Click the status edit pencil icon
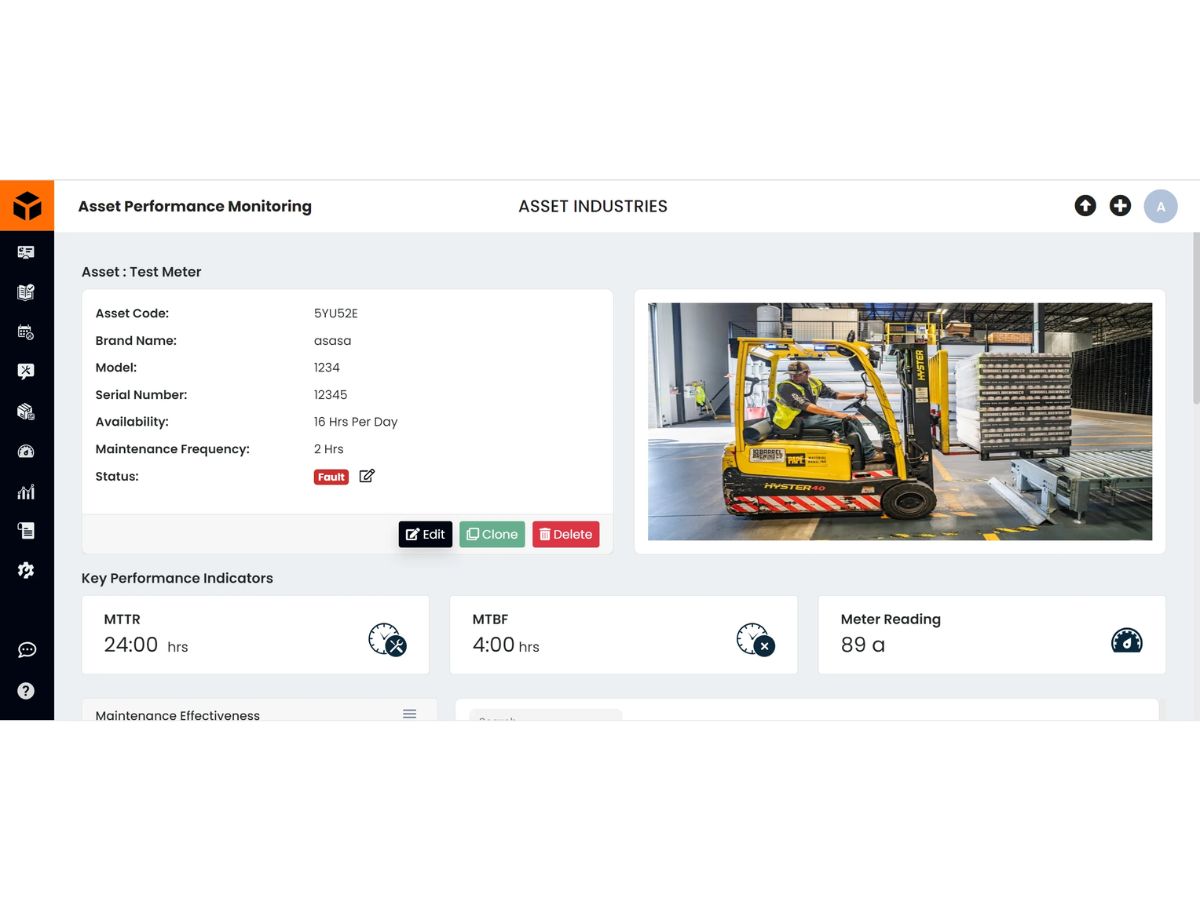This screenshot has height=900, width=1200. click(x=367, y=476)
